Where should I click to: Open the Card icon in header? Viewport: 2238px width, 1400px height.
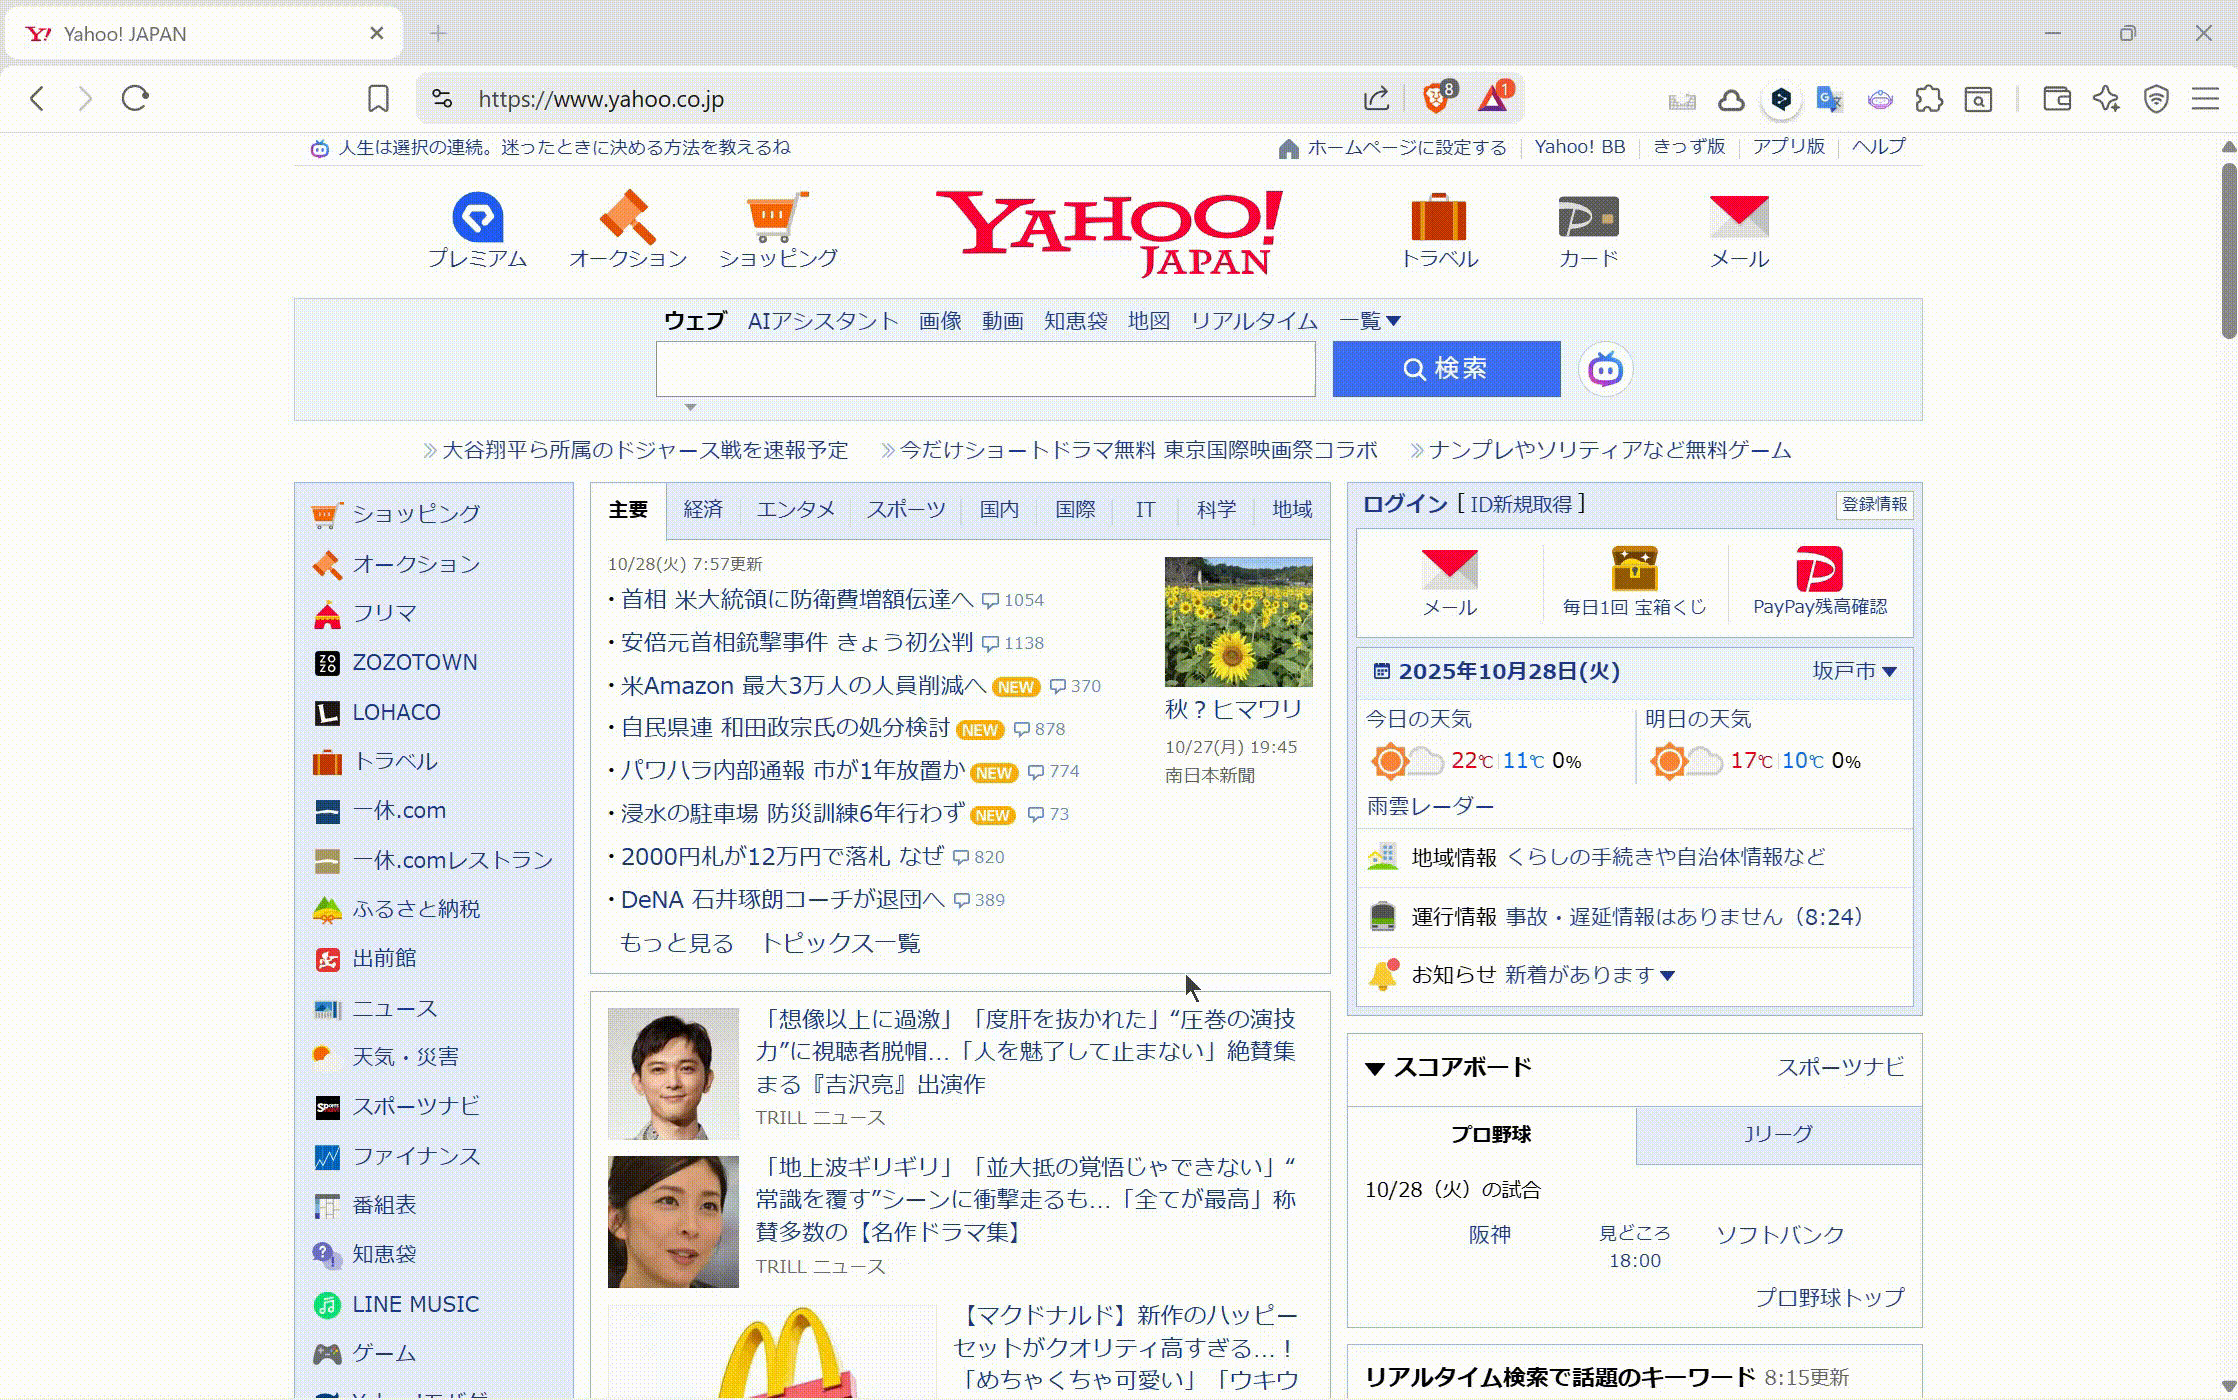coord(1587,218)
